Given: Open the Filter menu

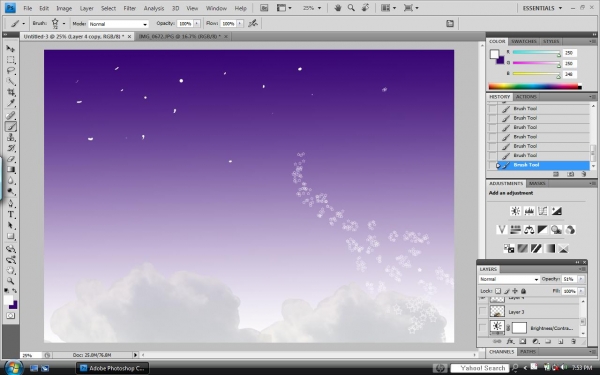Looking at the screenshot, I should 130,8.
